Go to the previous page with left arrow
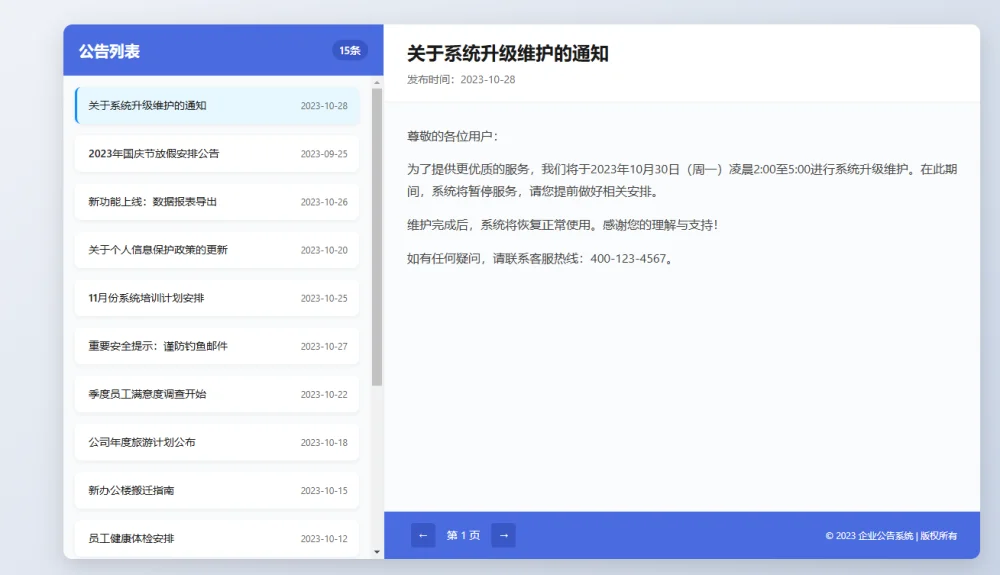The width and height of the screenshot is (1000, 575). [423, 535]
